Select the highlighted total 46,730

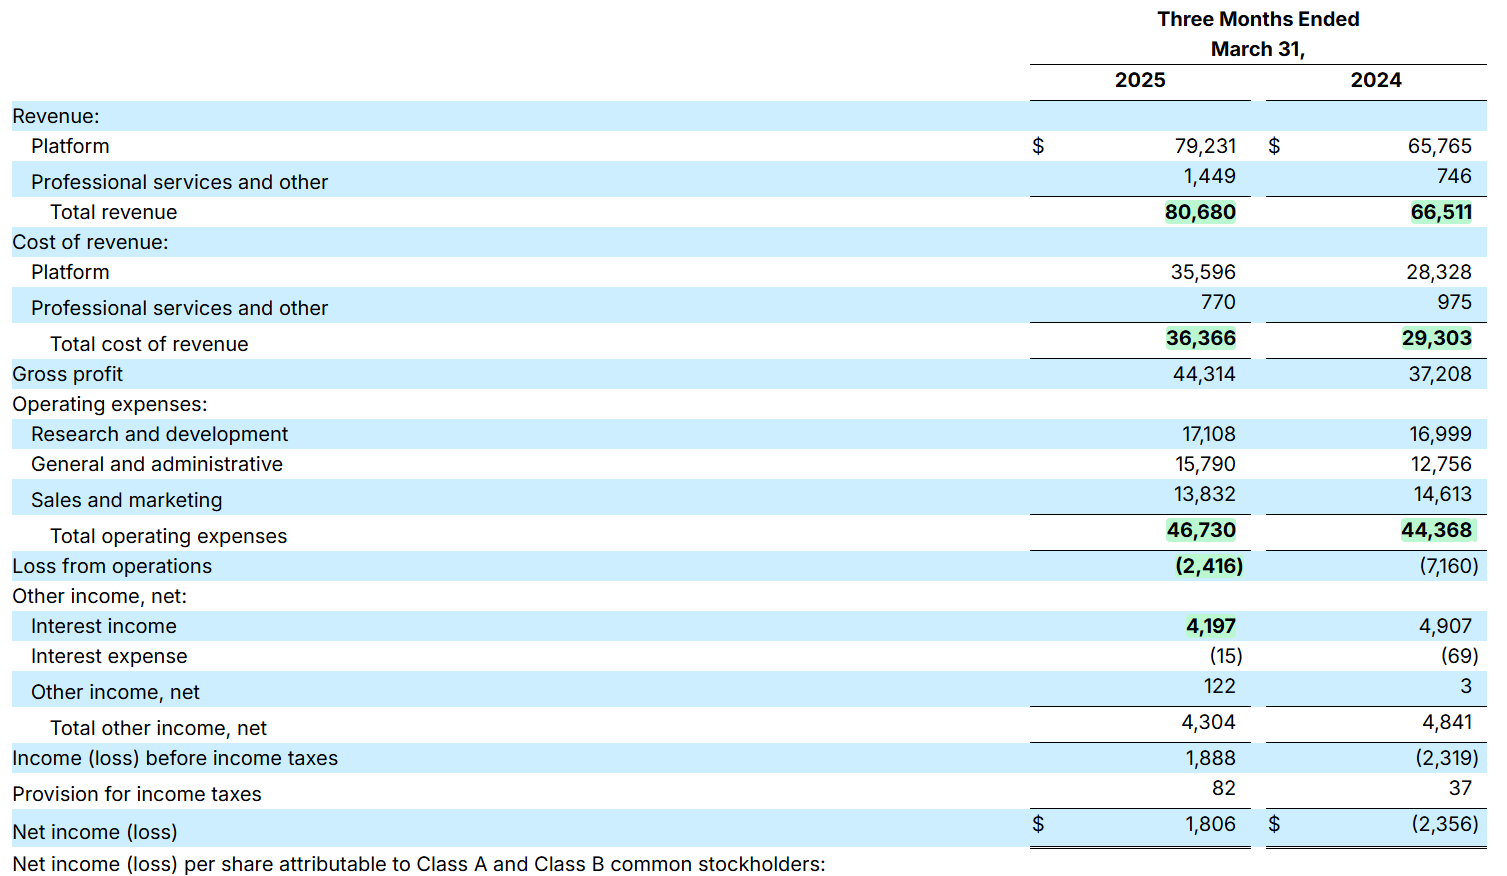(x=1201, y=530)
